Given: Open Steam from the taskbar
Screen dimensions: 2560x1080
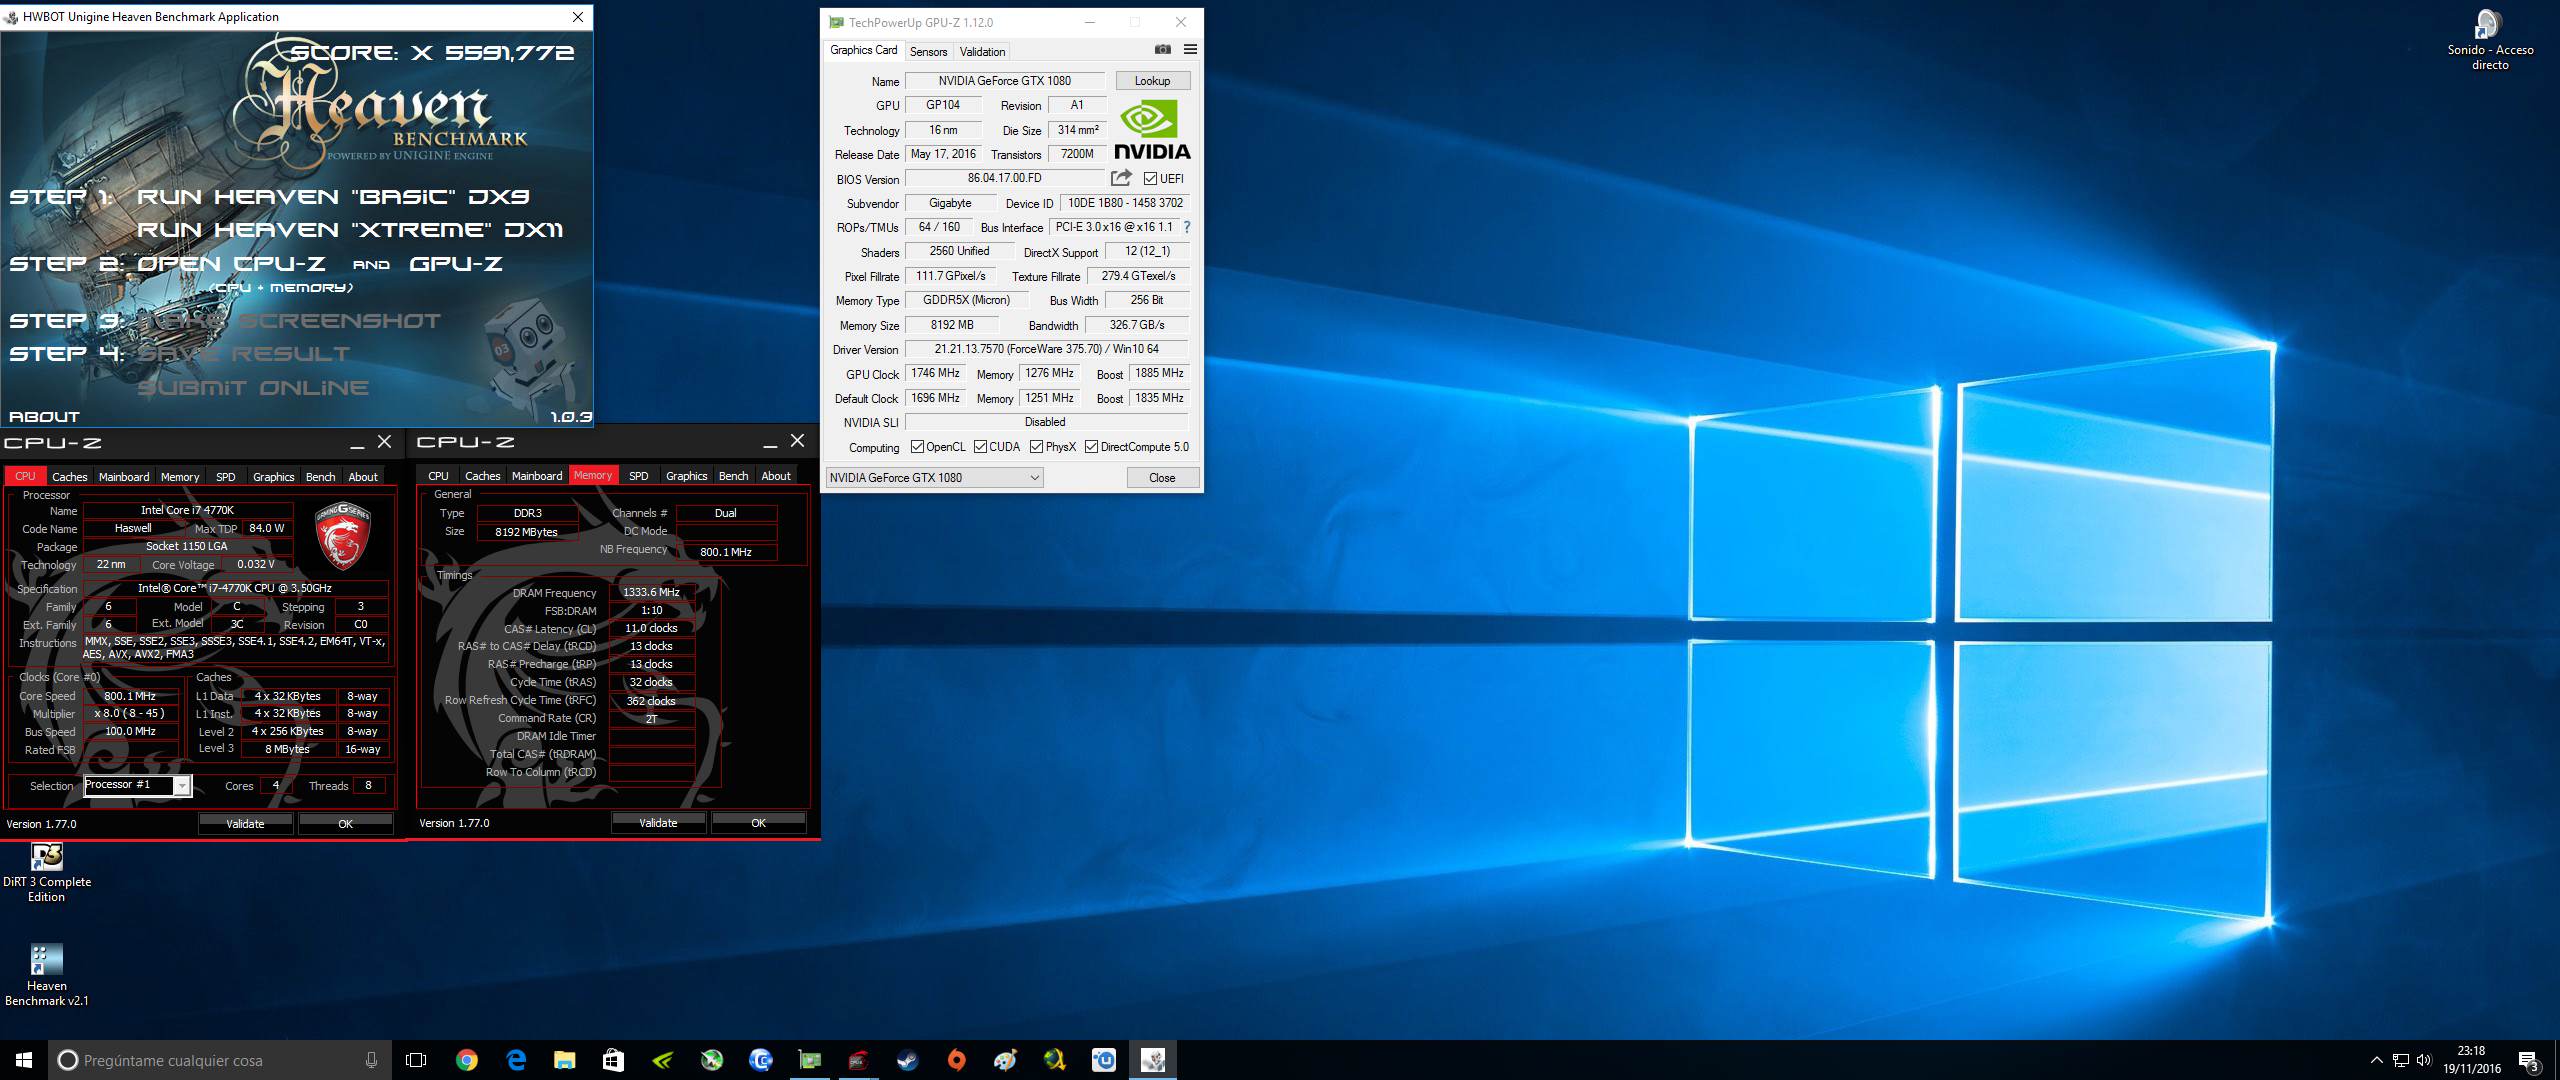Looking at the screenshot, I should coord(907,1060).
